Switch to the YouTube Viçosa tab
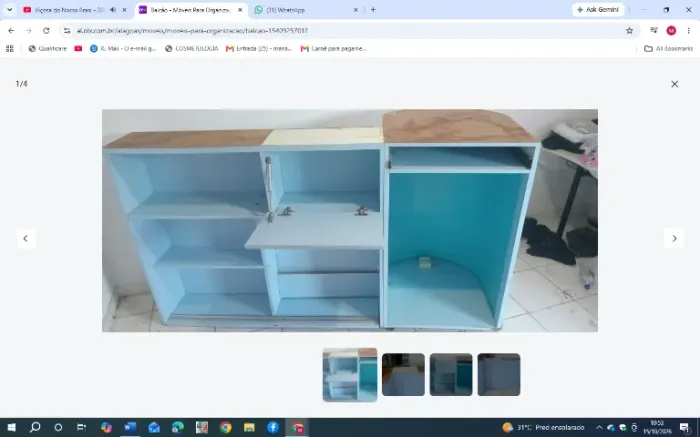 (x=67, y=10)
